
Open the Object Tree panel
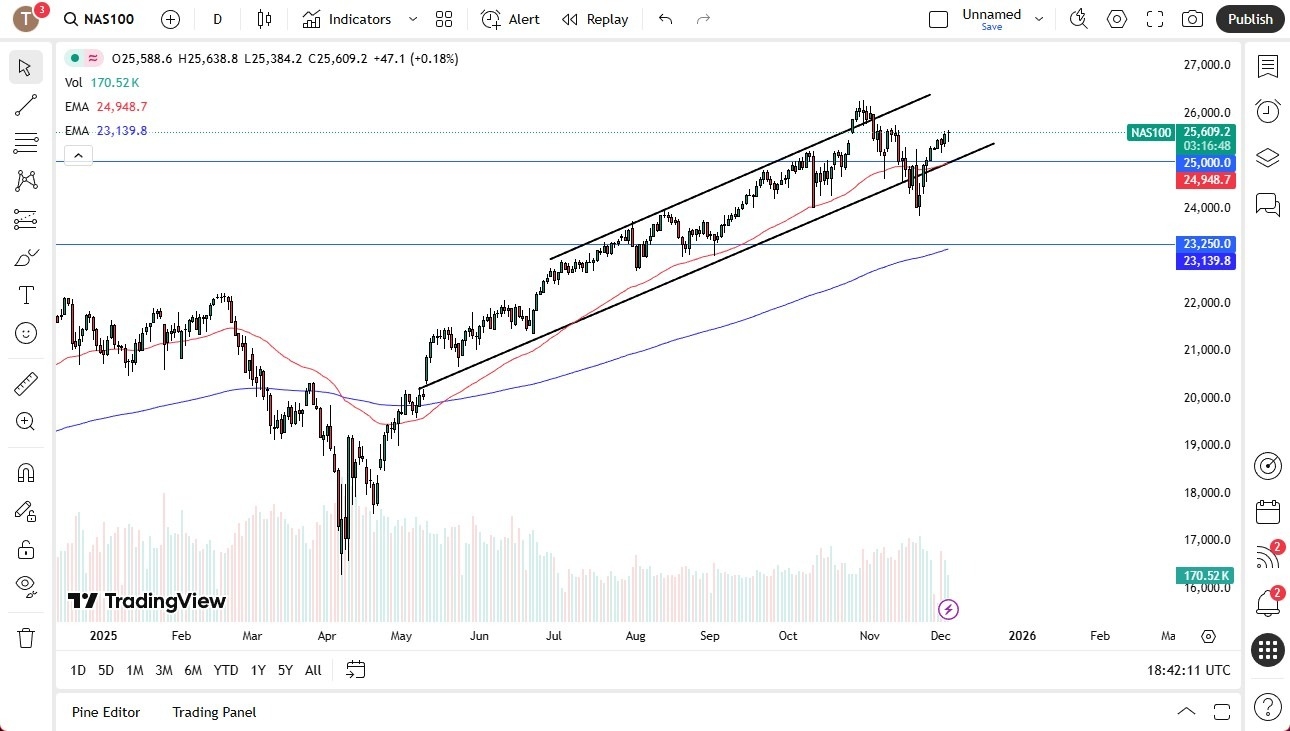1268,157
